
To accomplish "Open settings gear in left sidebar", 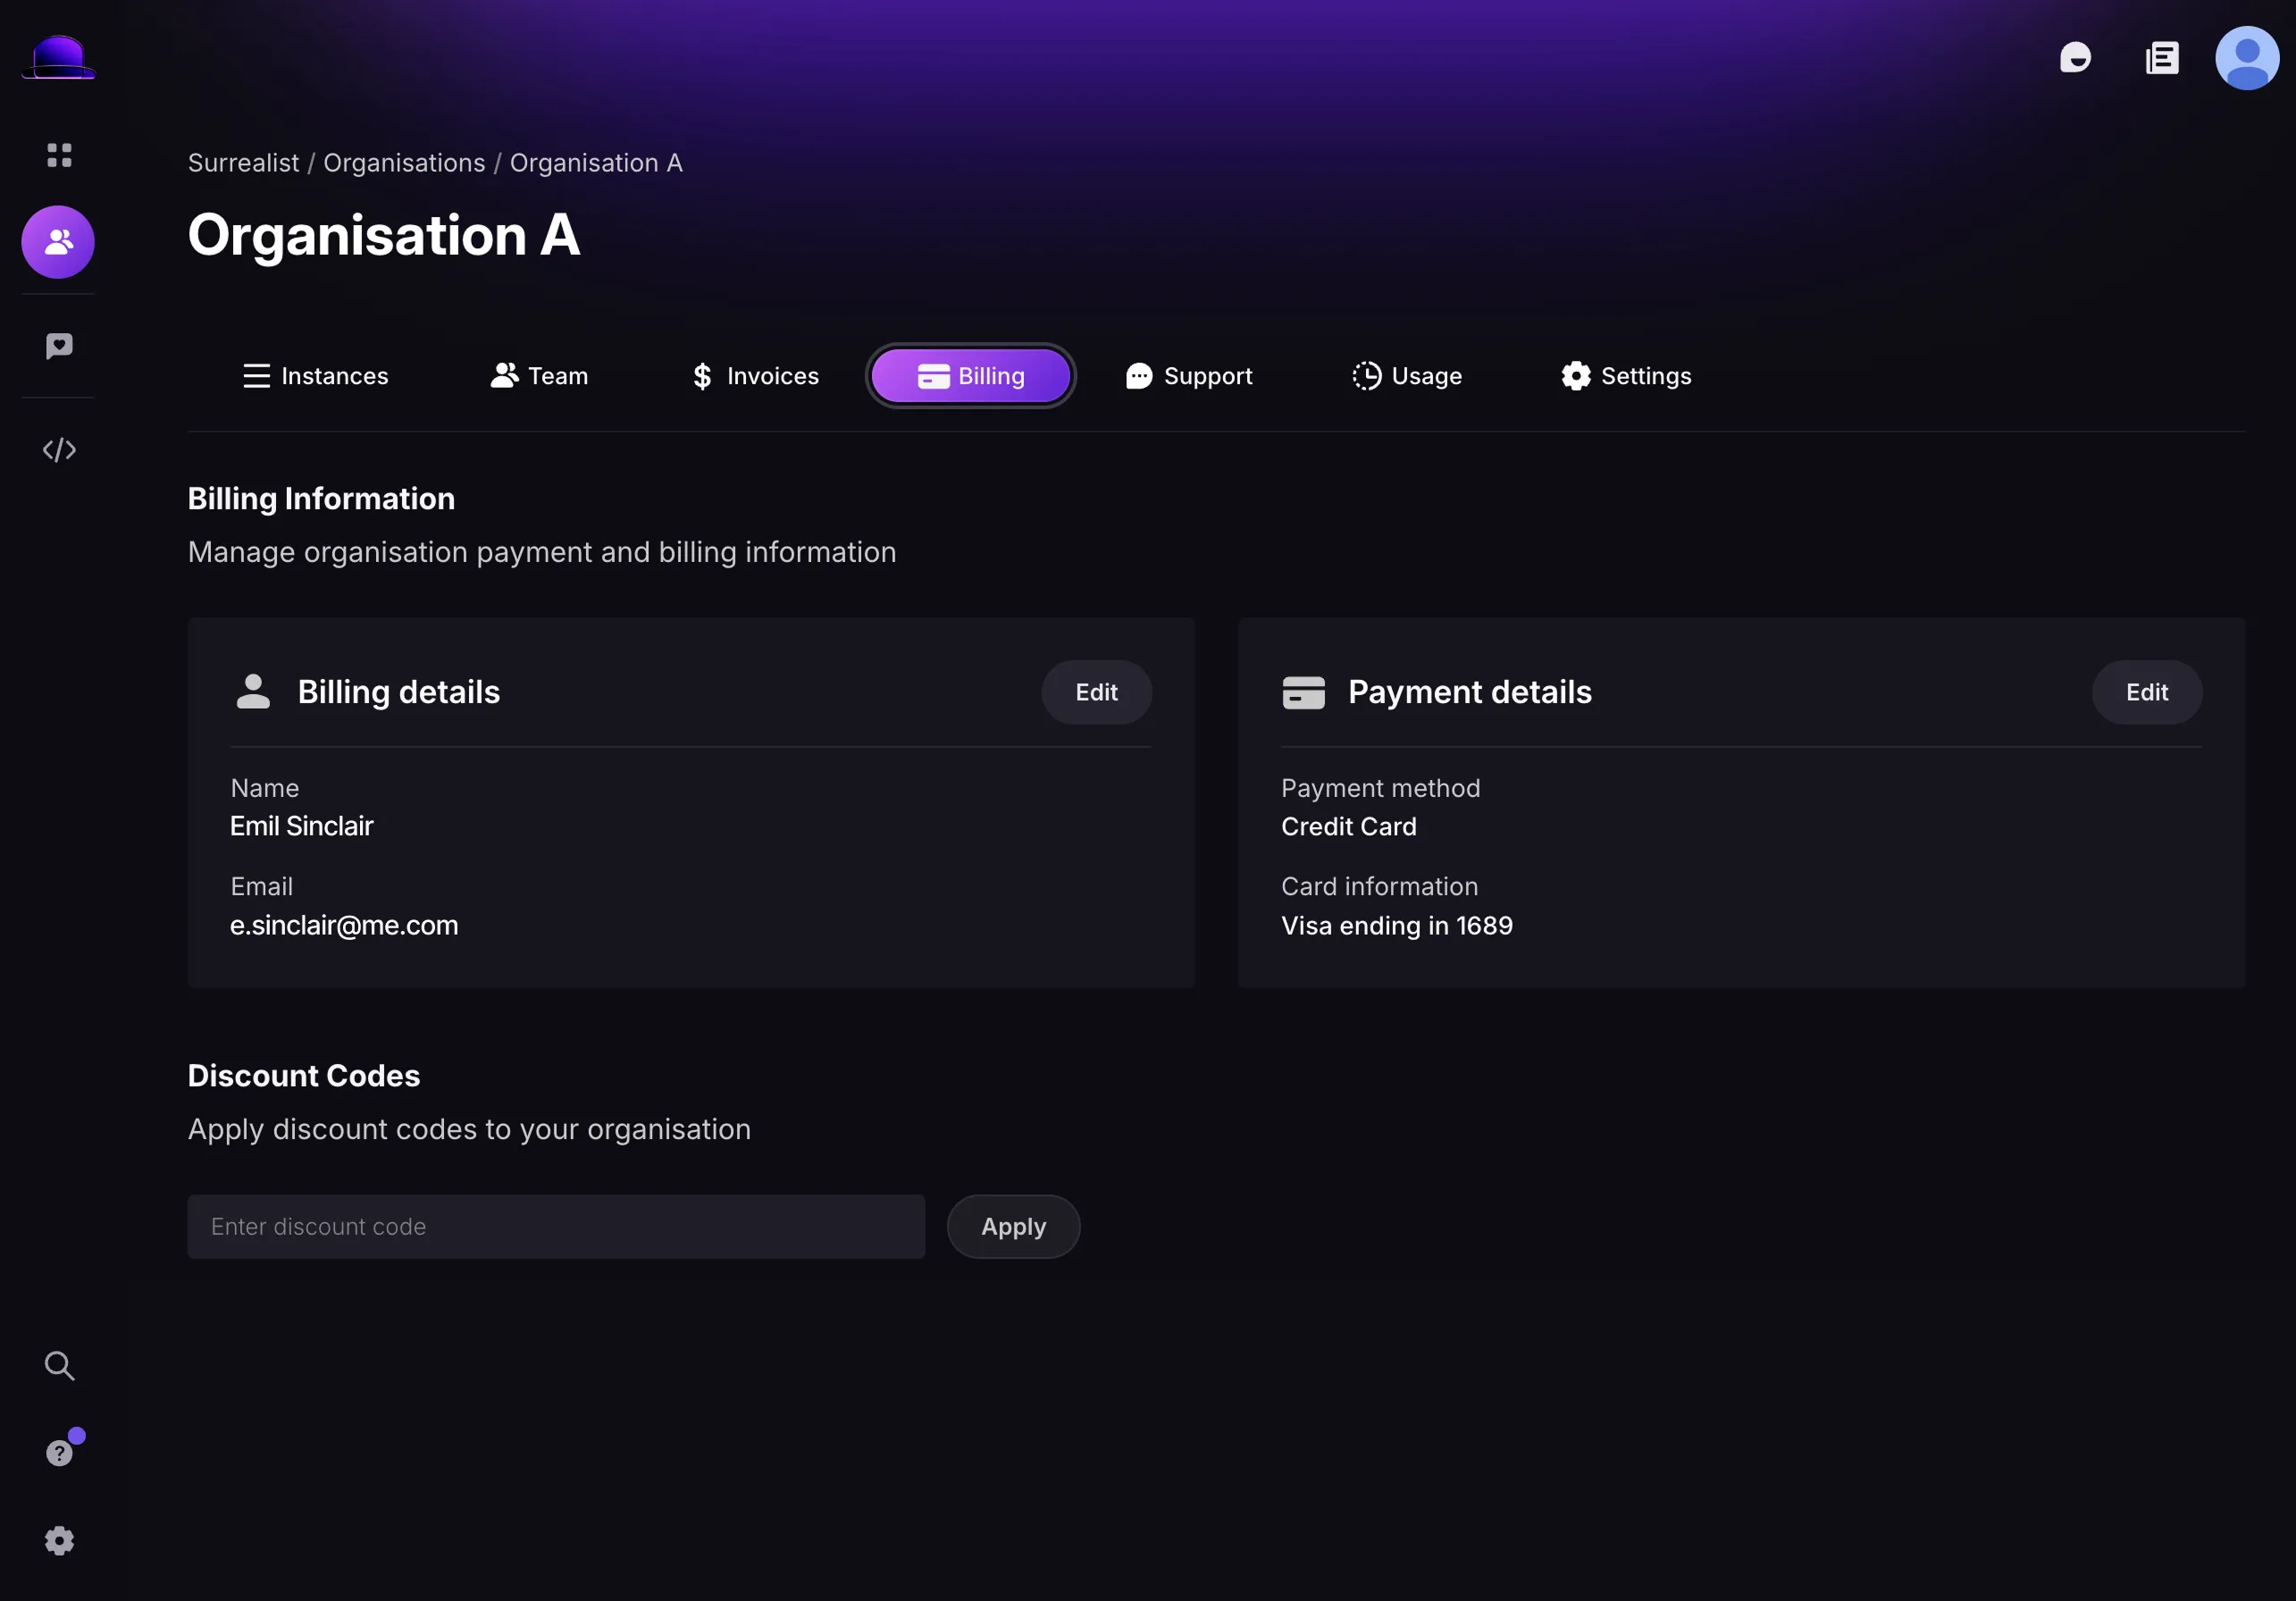I will [x=59, y=1541].
